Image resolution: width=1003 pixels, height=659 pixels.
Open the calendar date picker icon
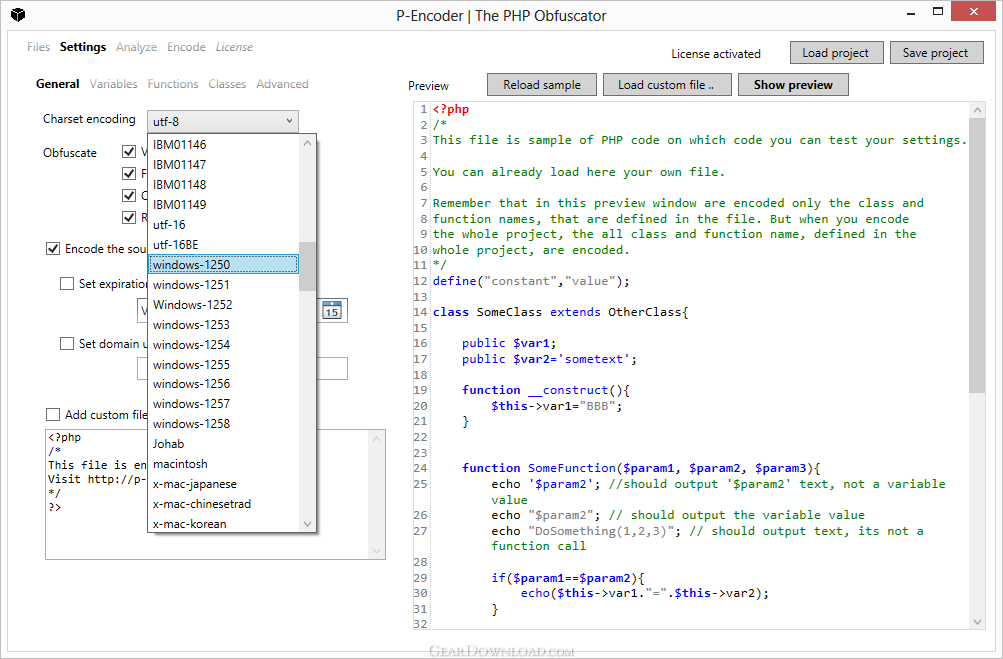point(332,310)
